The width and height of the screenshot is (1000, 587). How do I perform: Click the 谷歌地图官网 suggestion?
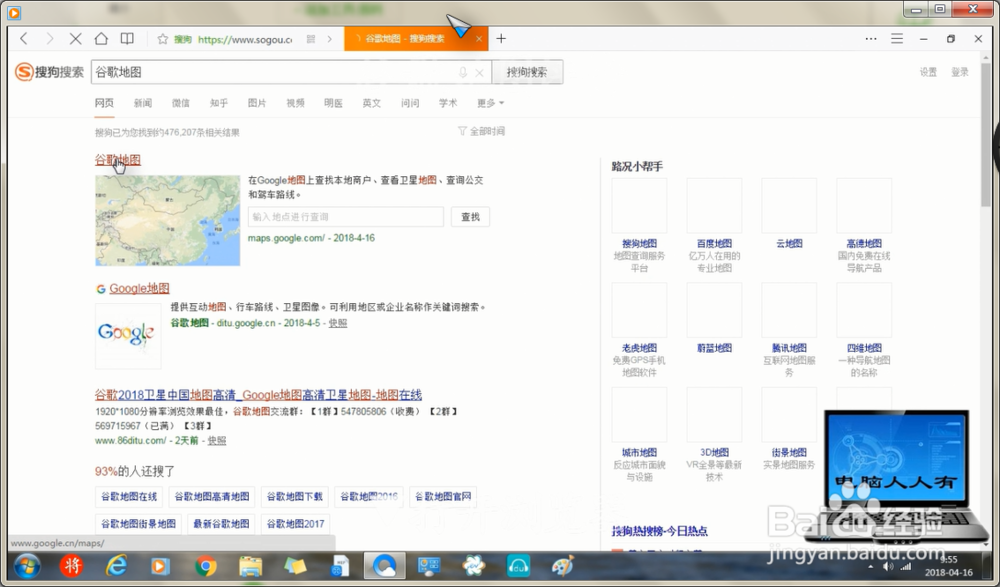pyautogui.click(x=443, y=496)
